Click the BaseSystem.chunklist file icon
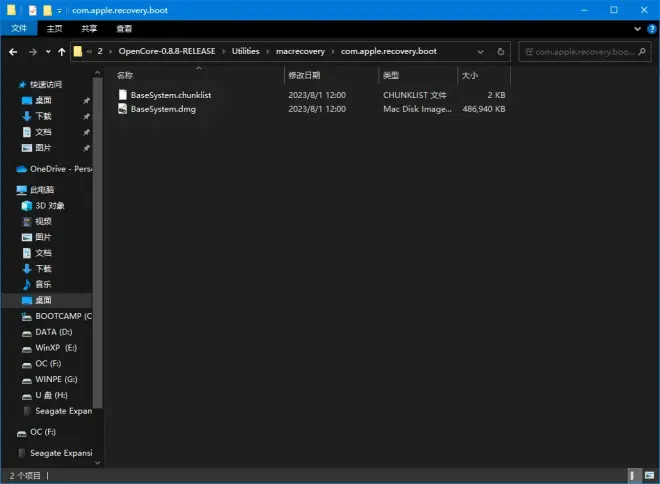Screen dimensions: 660x484 [x=122, y=95]
